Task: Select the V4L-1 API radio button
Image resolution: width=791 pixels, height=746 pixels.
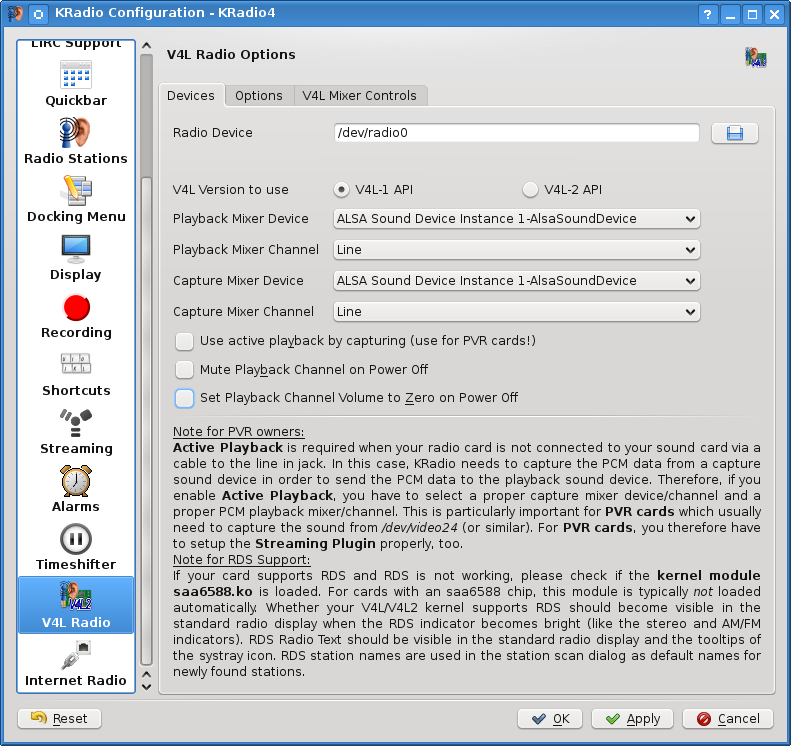Action: tap(342, 190)
